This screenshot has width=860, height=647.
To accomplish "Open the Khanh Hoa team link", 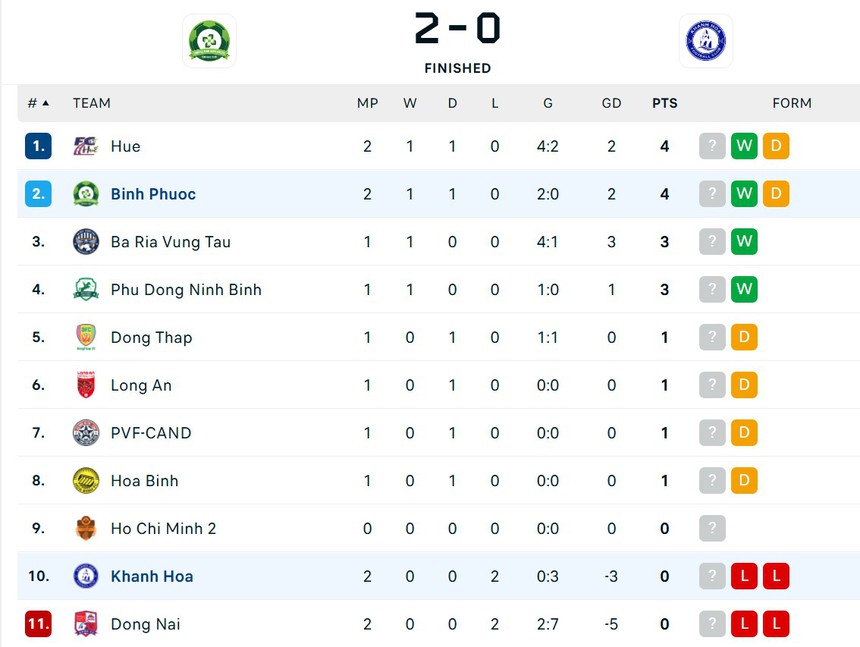I will coord(152,576).
